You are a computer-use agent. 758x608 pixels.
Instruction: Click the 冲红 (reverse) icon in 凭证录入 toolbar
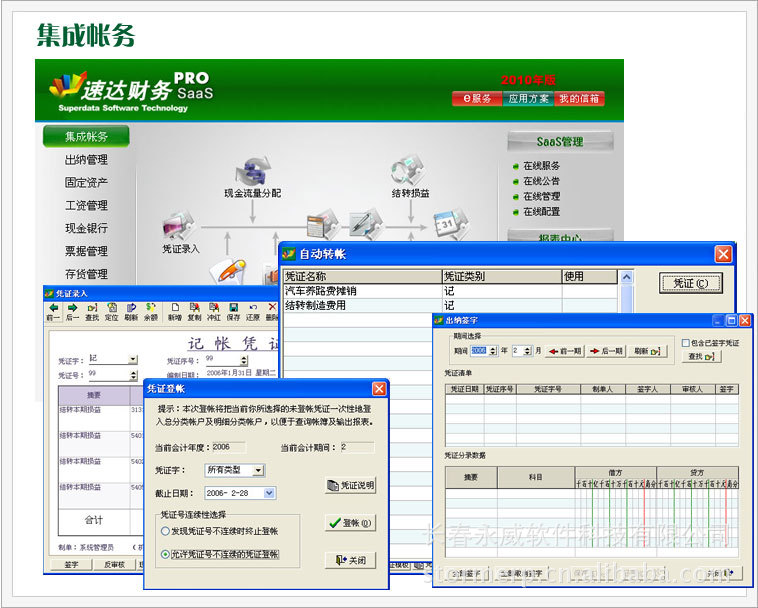214,312
